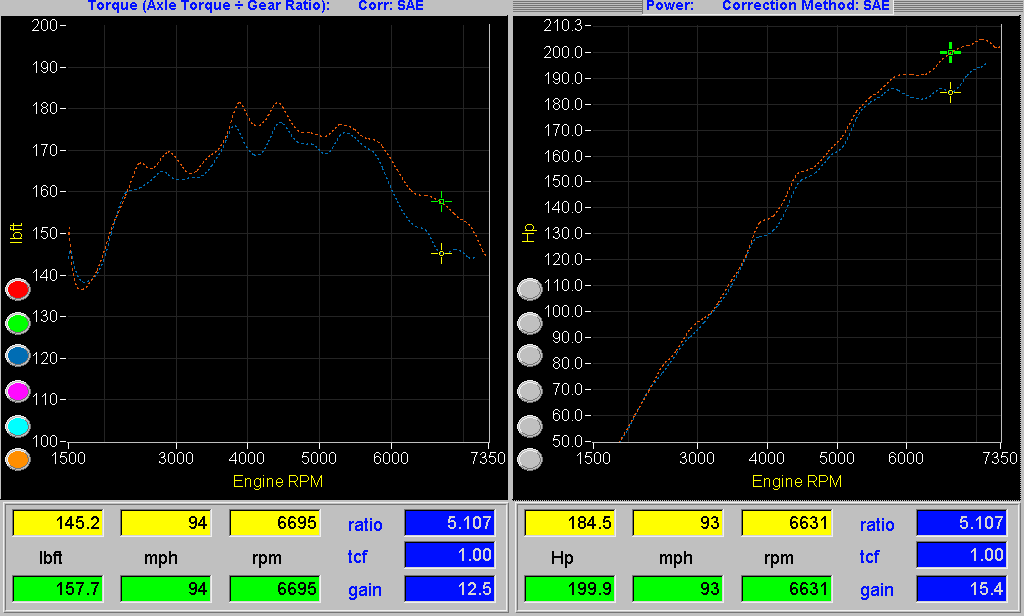The image size is (1024, 616).
Task: Click the blue run color button
Action: [x=18, y=356]
